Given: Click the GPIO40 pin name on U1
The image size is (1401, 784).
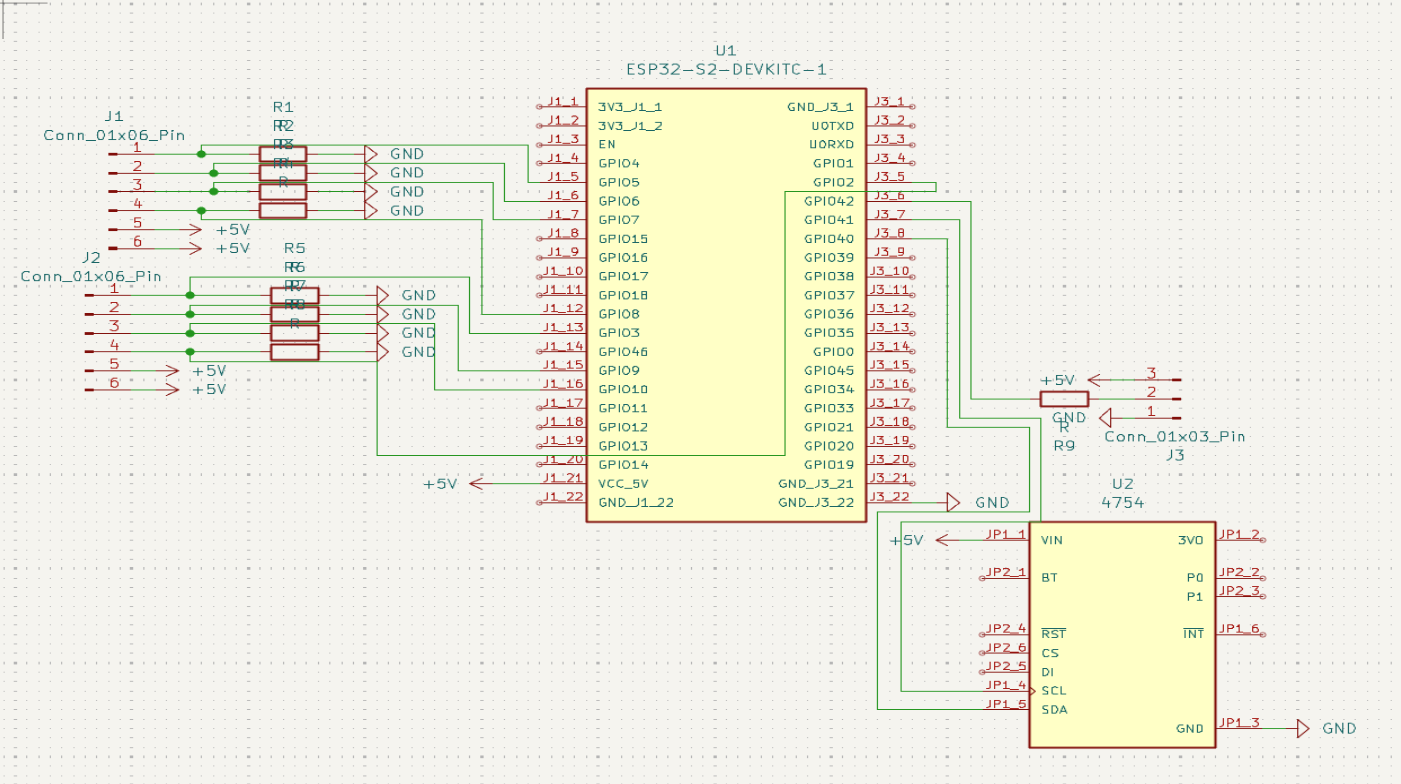Looking at the screenshot, I should pos(830,239).
